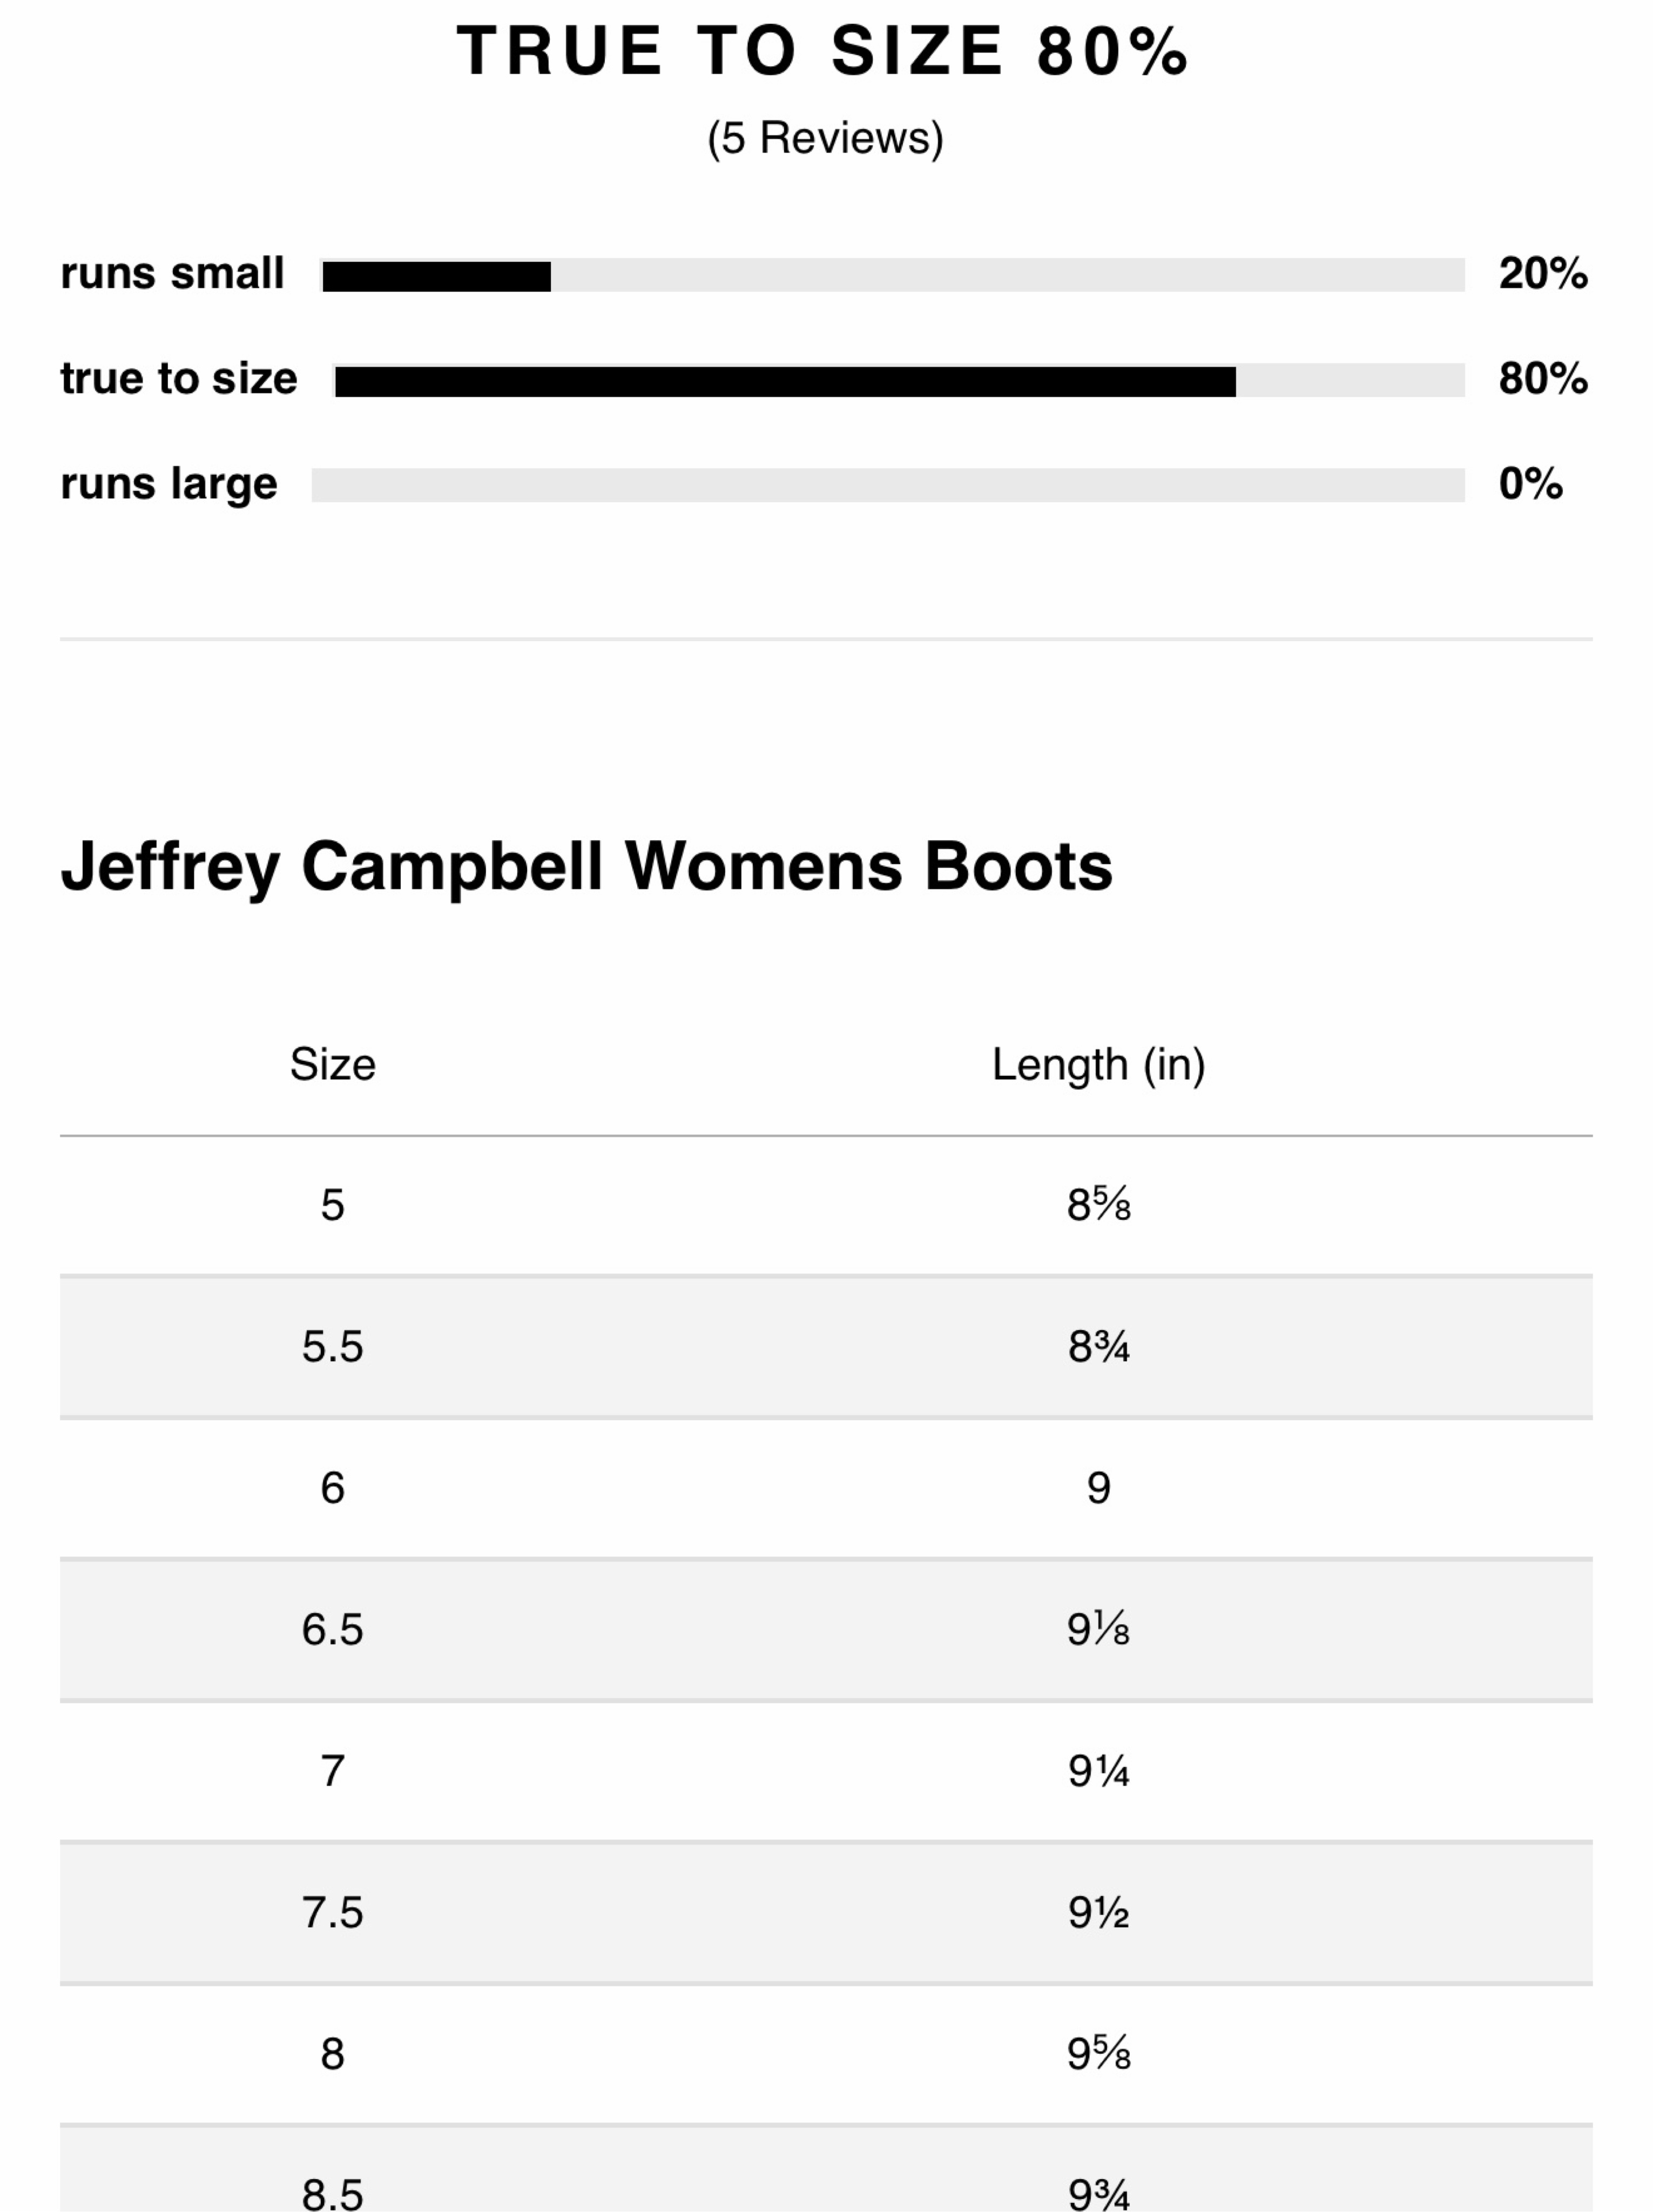Select the 5 Reviews text

[x=825, y=138]
